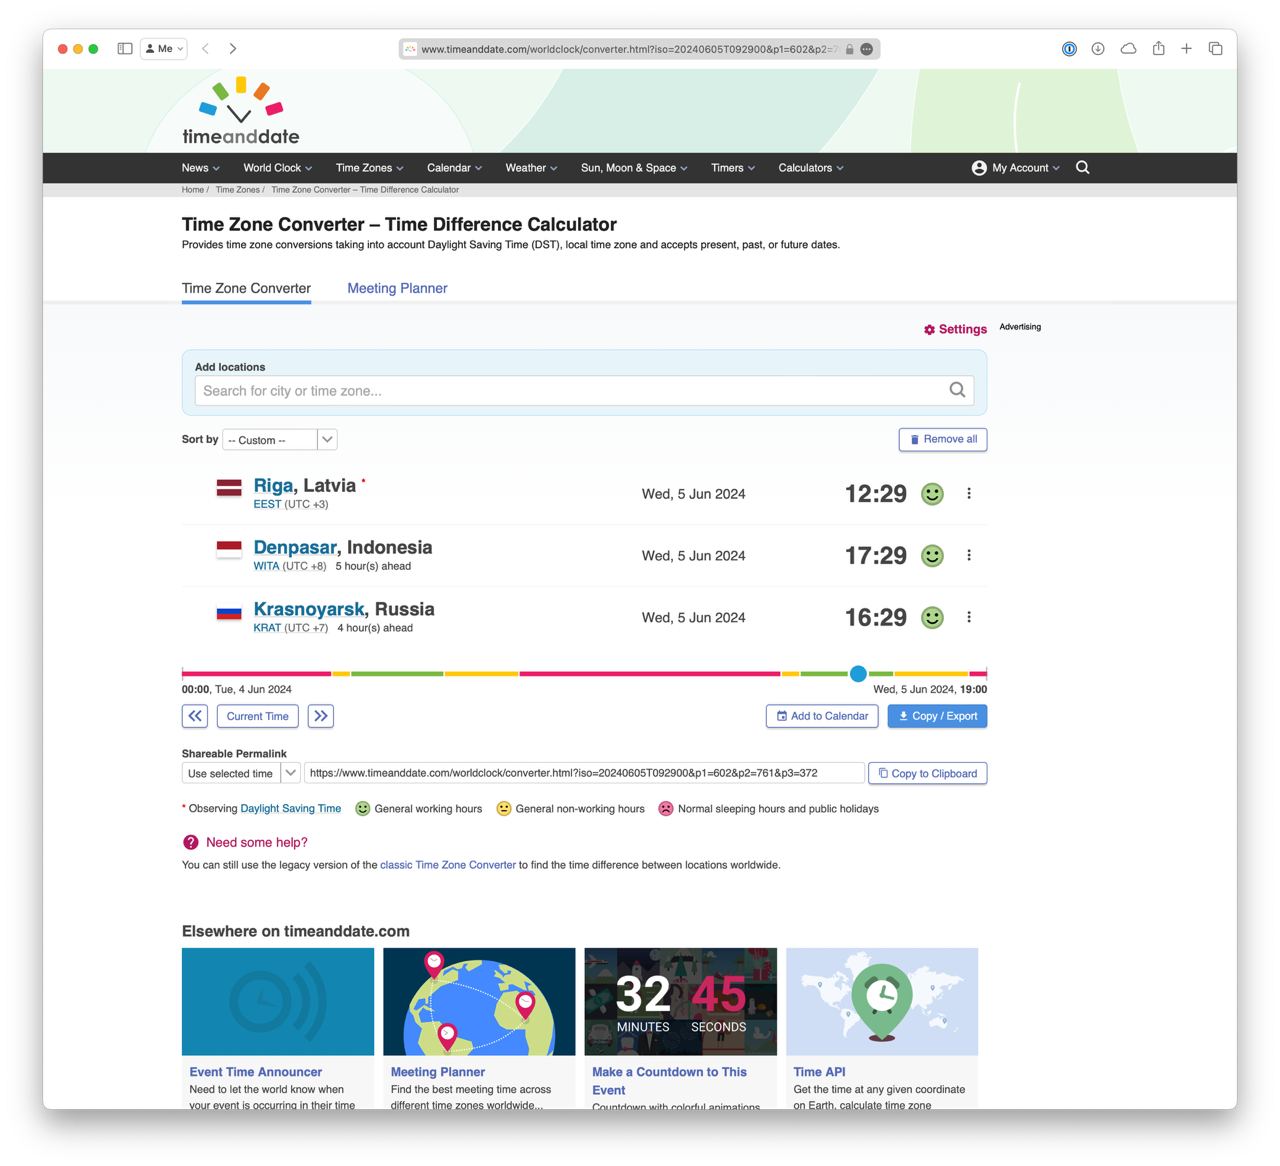Open the countdown 32 minutes thumbnail
Screen dimensions: 1280x1166
(x=681, y=1002)
